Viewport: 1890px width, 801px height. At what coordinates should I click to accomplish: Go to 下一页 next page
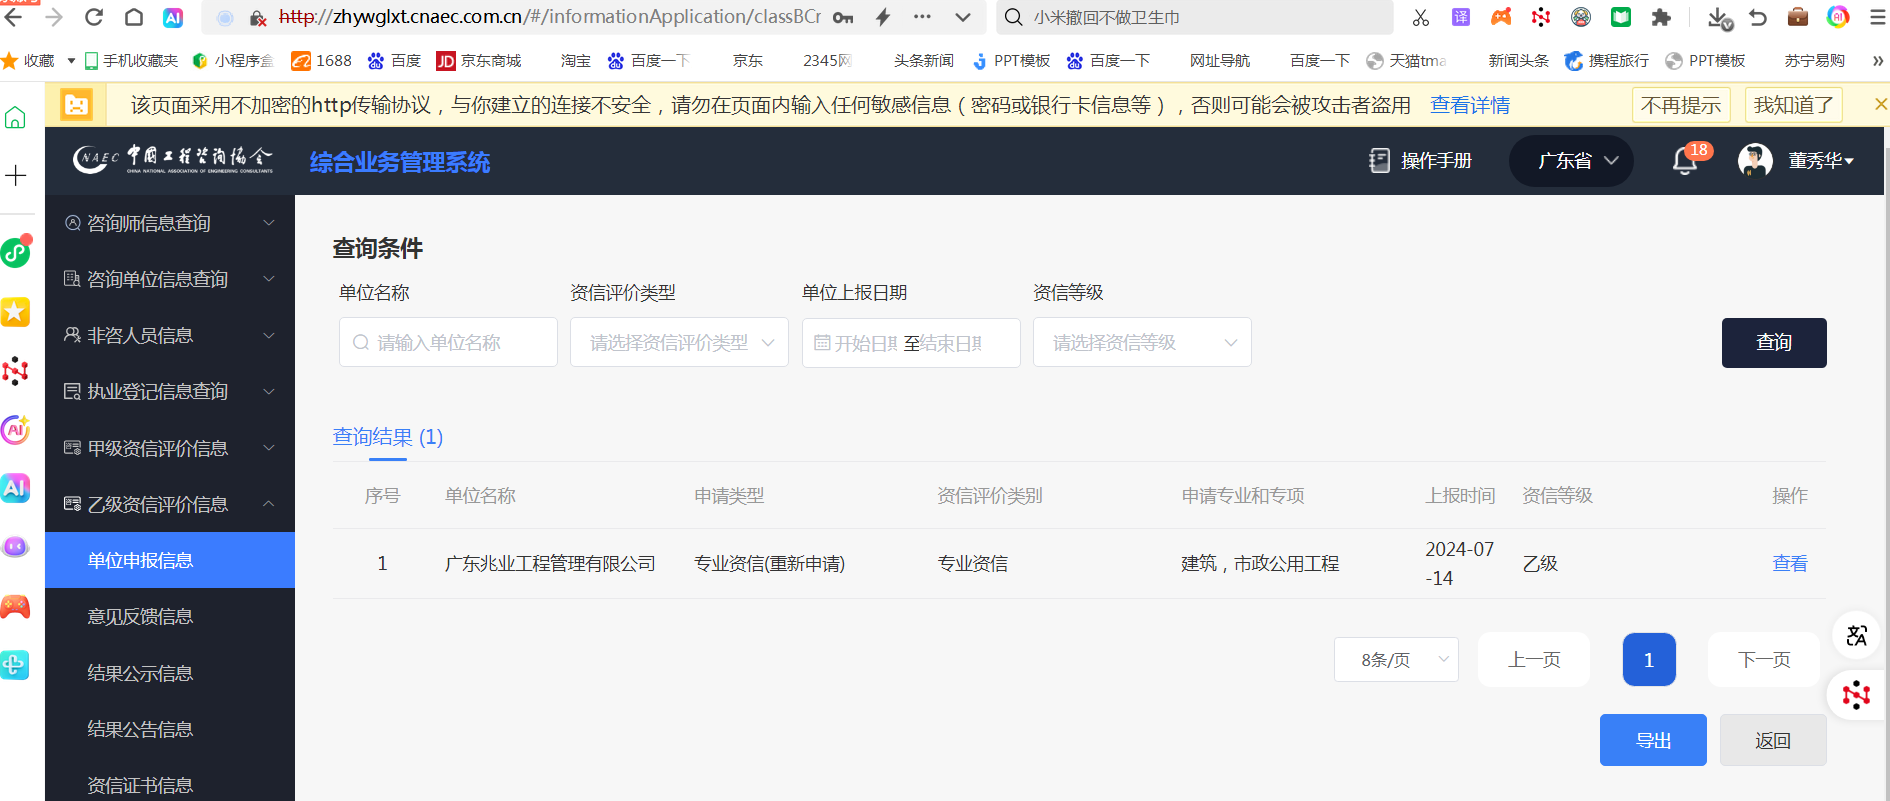[1764, 660]
